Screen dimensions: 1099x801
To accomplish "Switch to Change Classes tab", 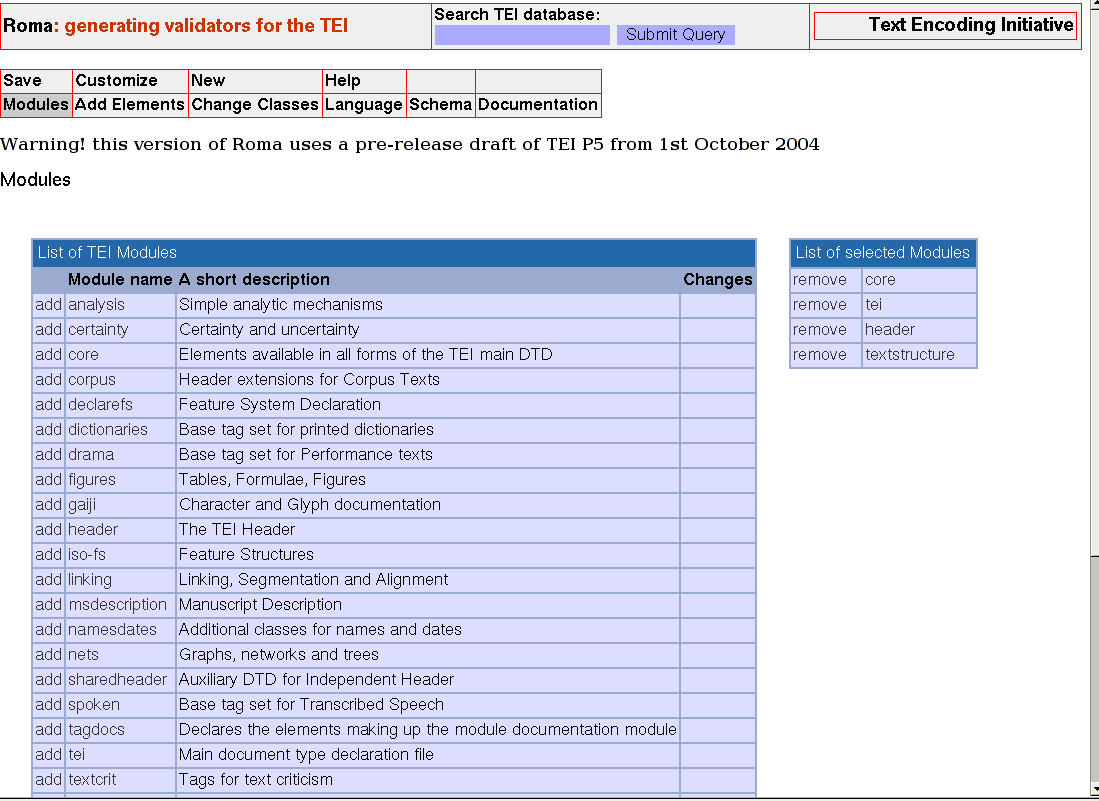I will click(x=255, y=105).
